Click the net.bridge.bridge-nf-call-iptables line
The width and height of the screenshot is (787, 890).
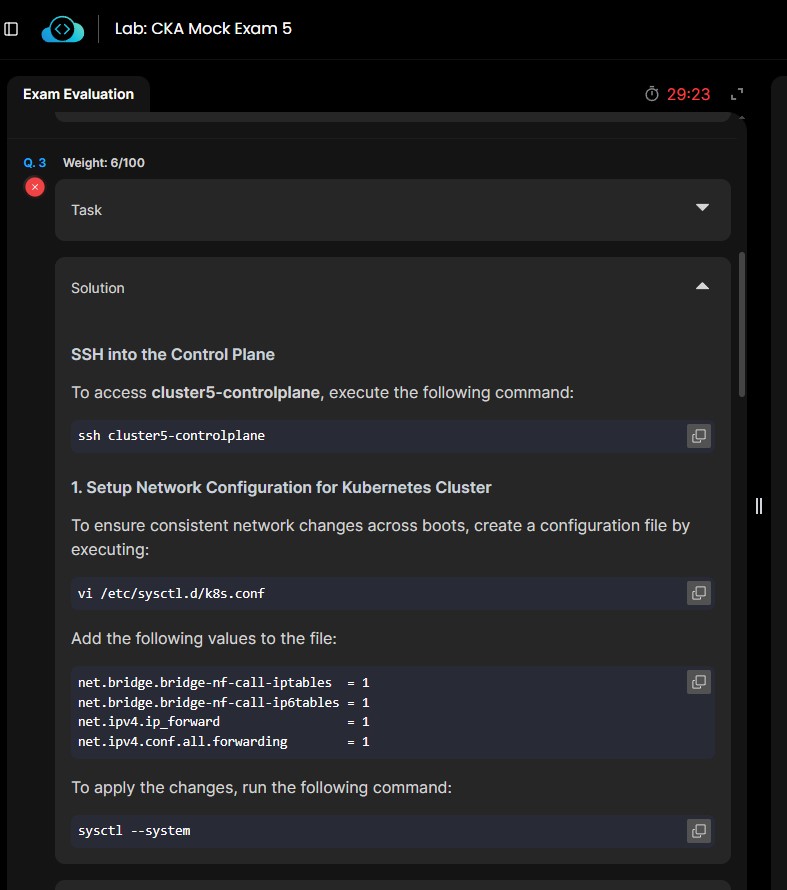click(224, 683)
